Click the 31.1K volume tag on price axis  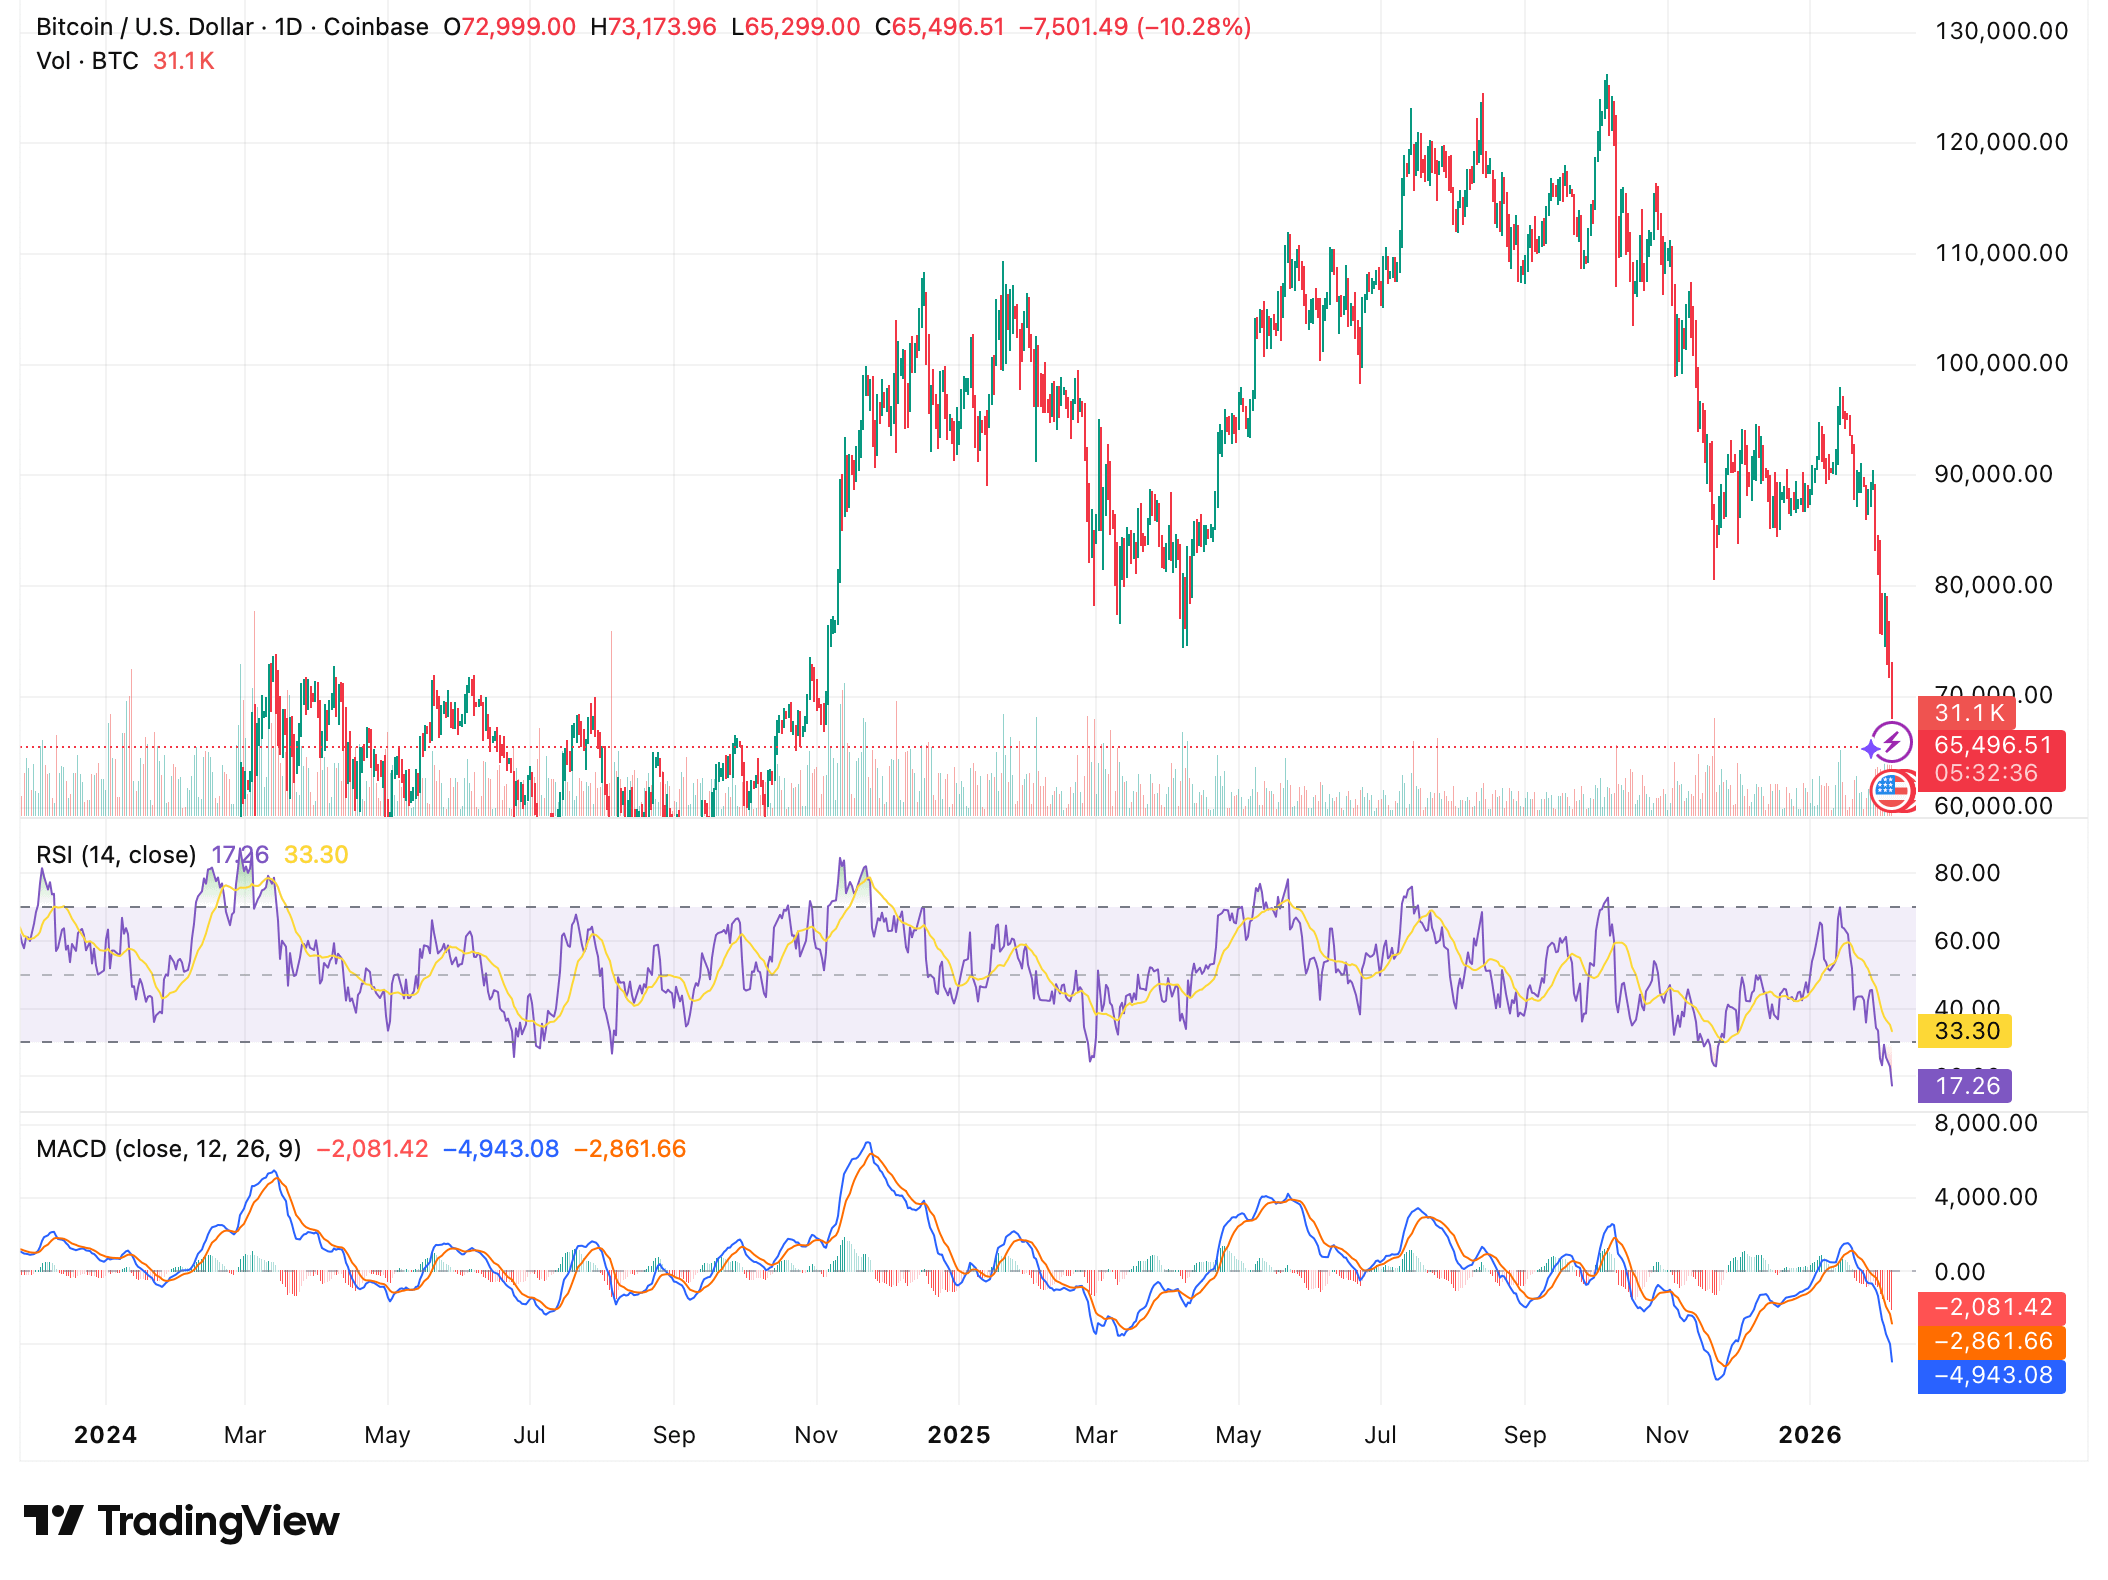(1968, 713)
